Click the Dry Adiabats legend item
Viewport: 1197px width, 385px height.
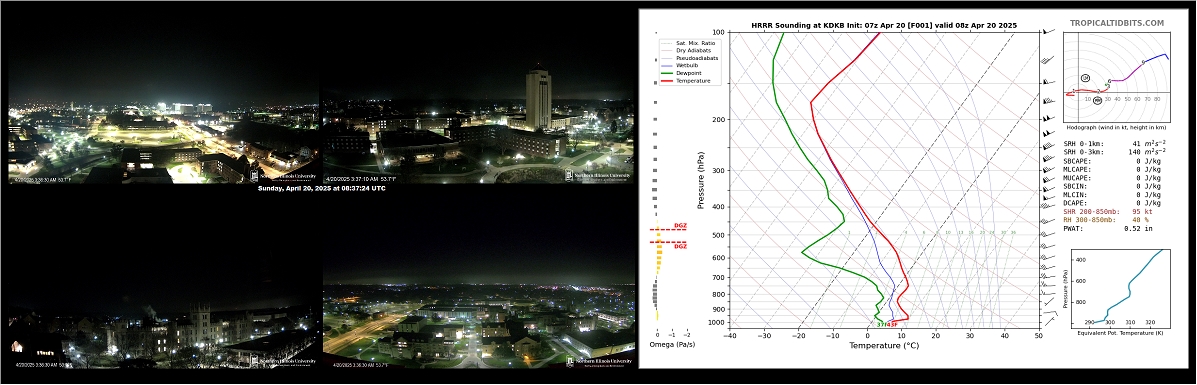point(686,50)
